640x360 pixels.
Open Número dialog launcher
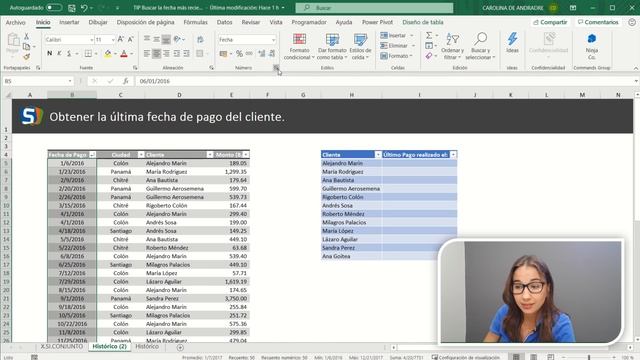pyautogui.click(x=276, y=68)
